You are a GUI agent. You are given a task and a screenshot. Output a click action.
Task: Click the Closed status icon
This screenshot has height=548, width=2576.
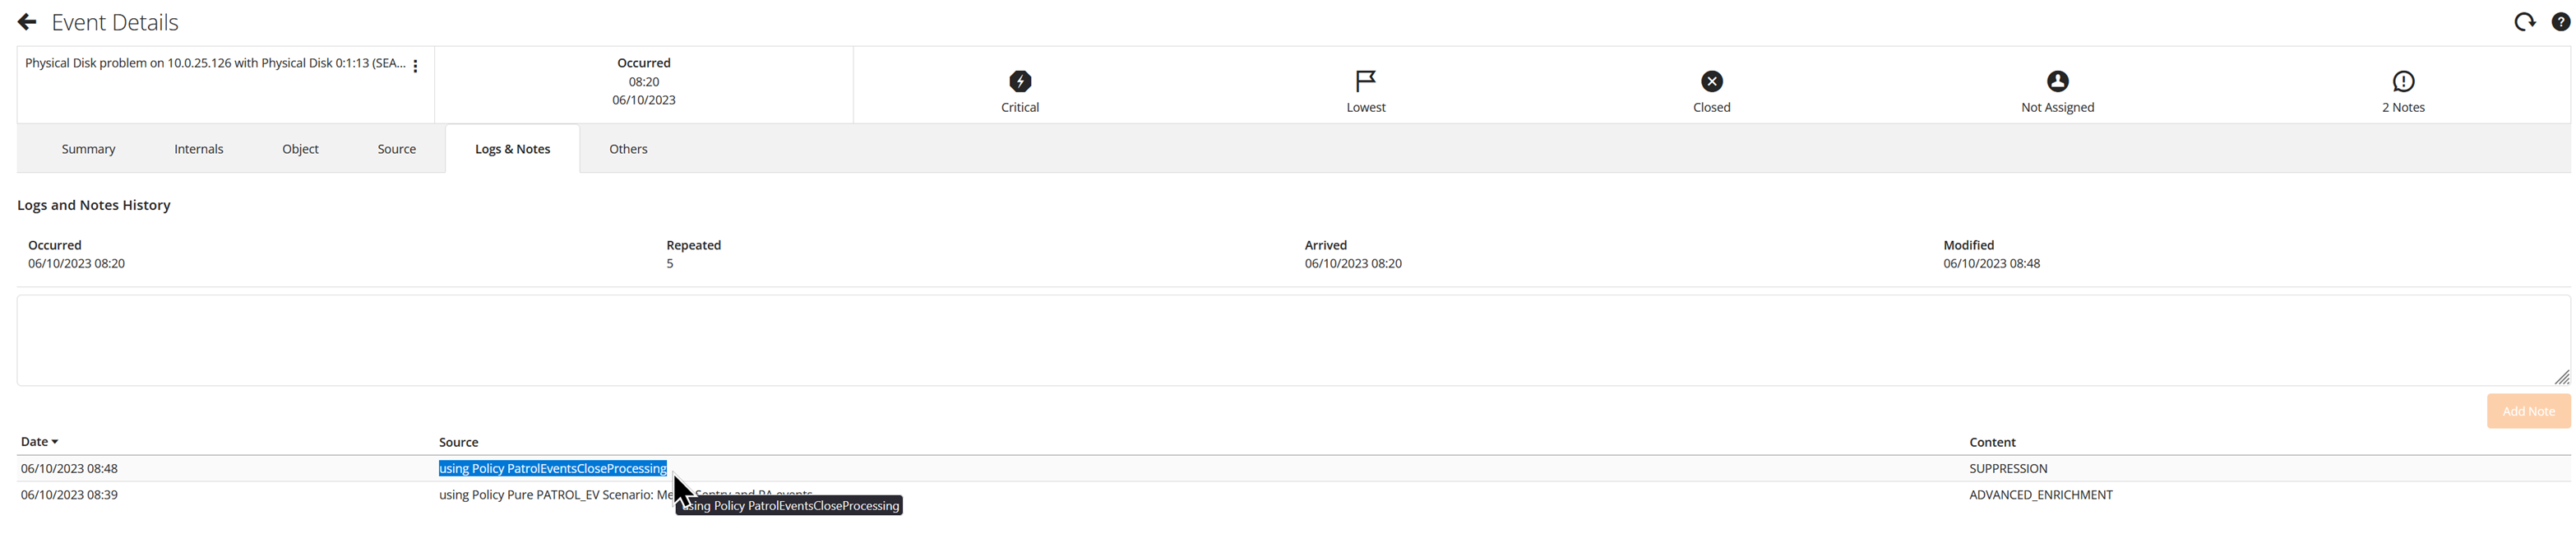pyautogui.click(x=1711, y=81)
